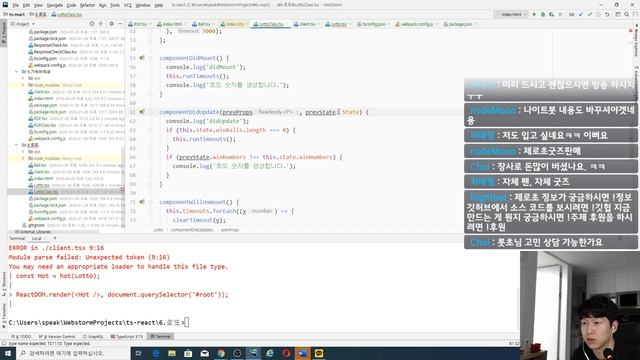The height and width of the screenshot is (360, 640).
Task: Launch Edge from the taskbar
Action: (x=156, y=353)
